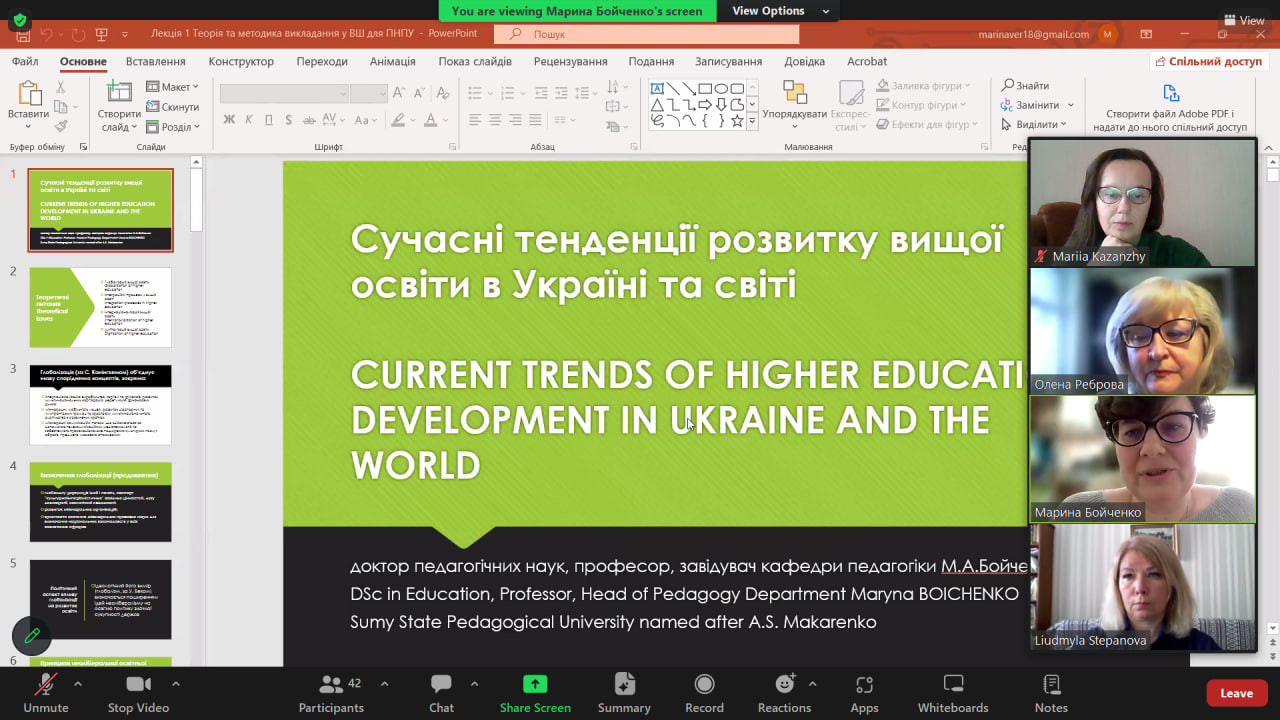
Task: Expand audio options arrow beside Unmute
Action: pos(78,684)
